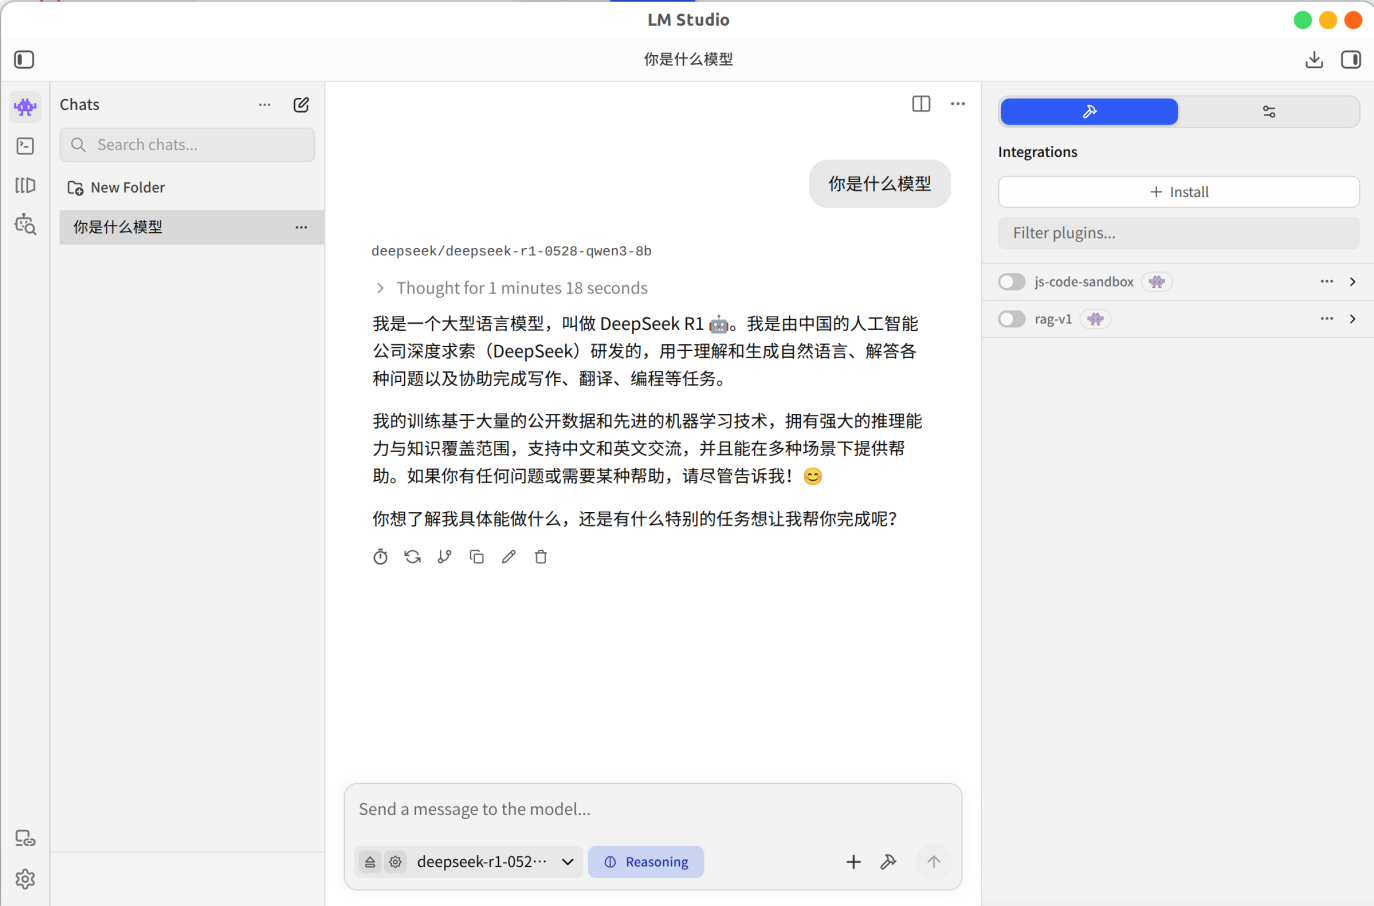Viewport: 1374px width, 906px height.
Task: Split the chat view
Action: pos(921,104)
